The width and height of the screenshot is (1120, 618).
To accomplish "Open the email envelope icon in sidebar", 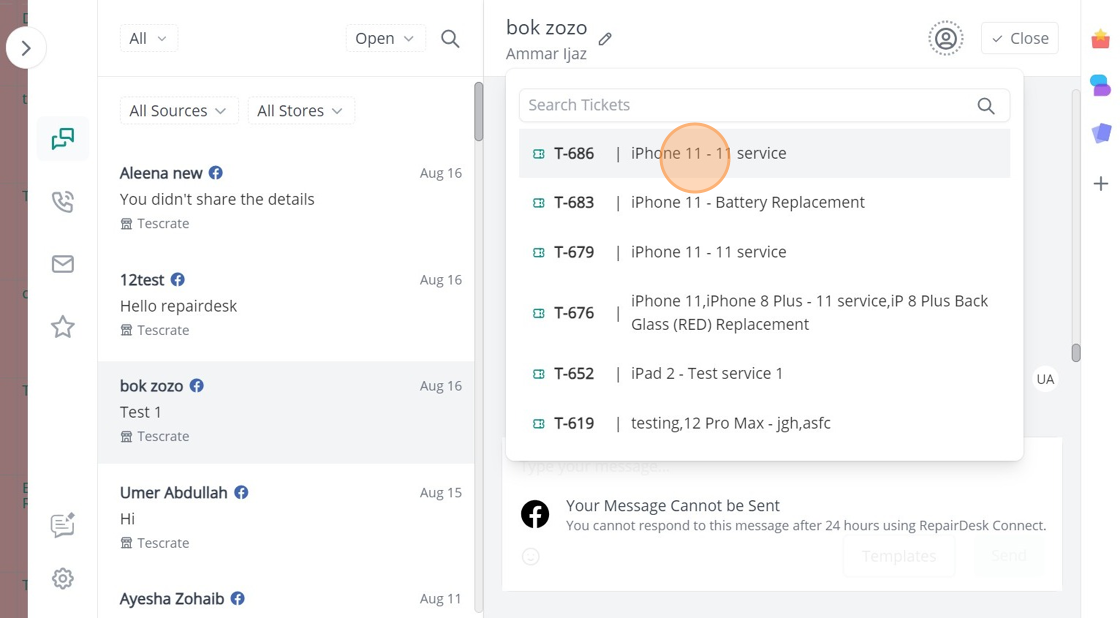I will (x=63, y=264).
